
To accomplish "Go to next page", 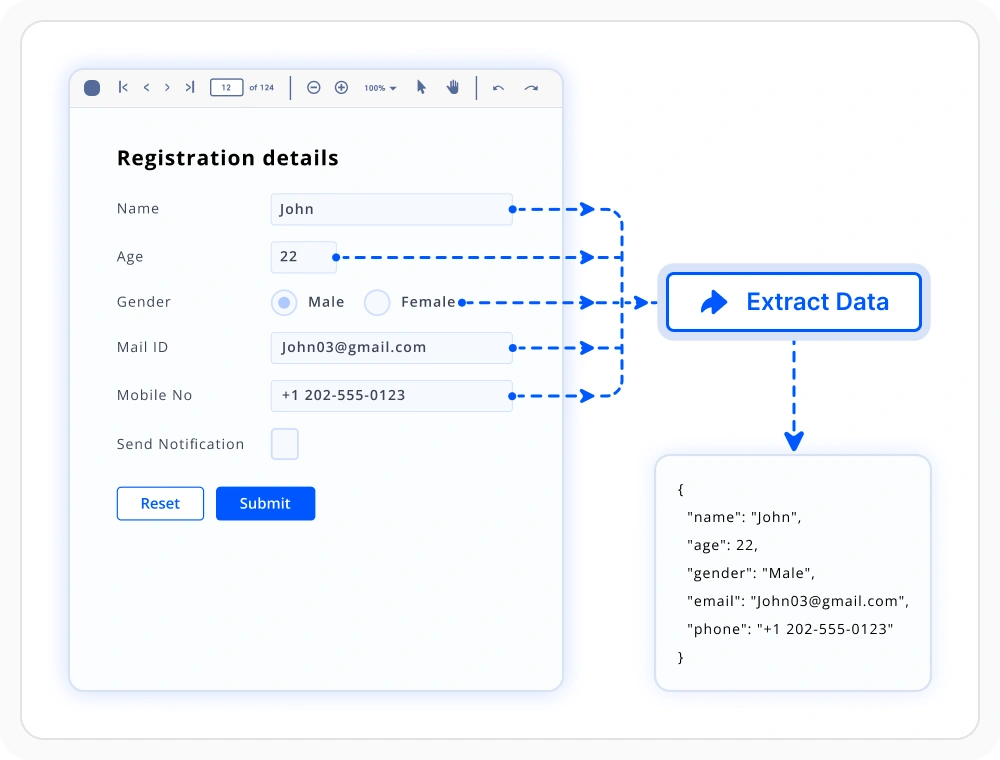I will click(167, 87).
